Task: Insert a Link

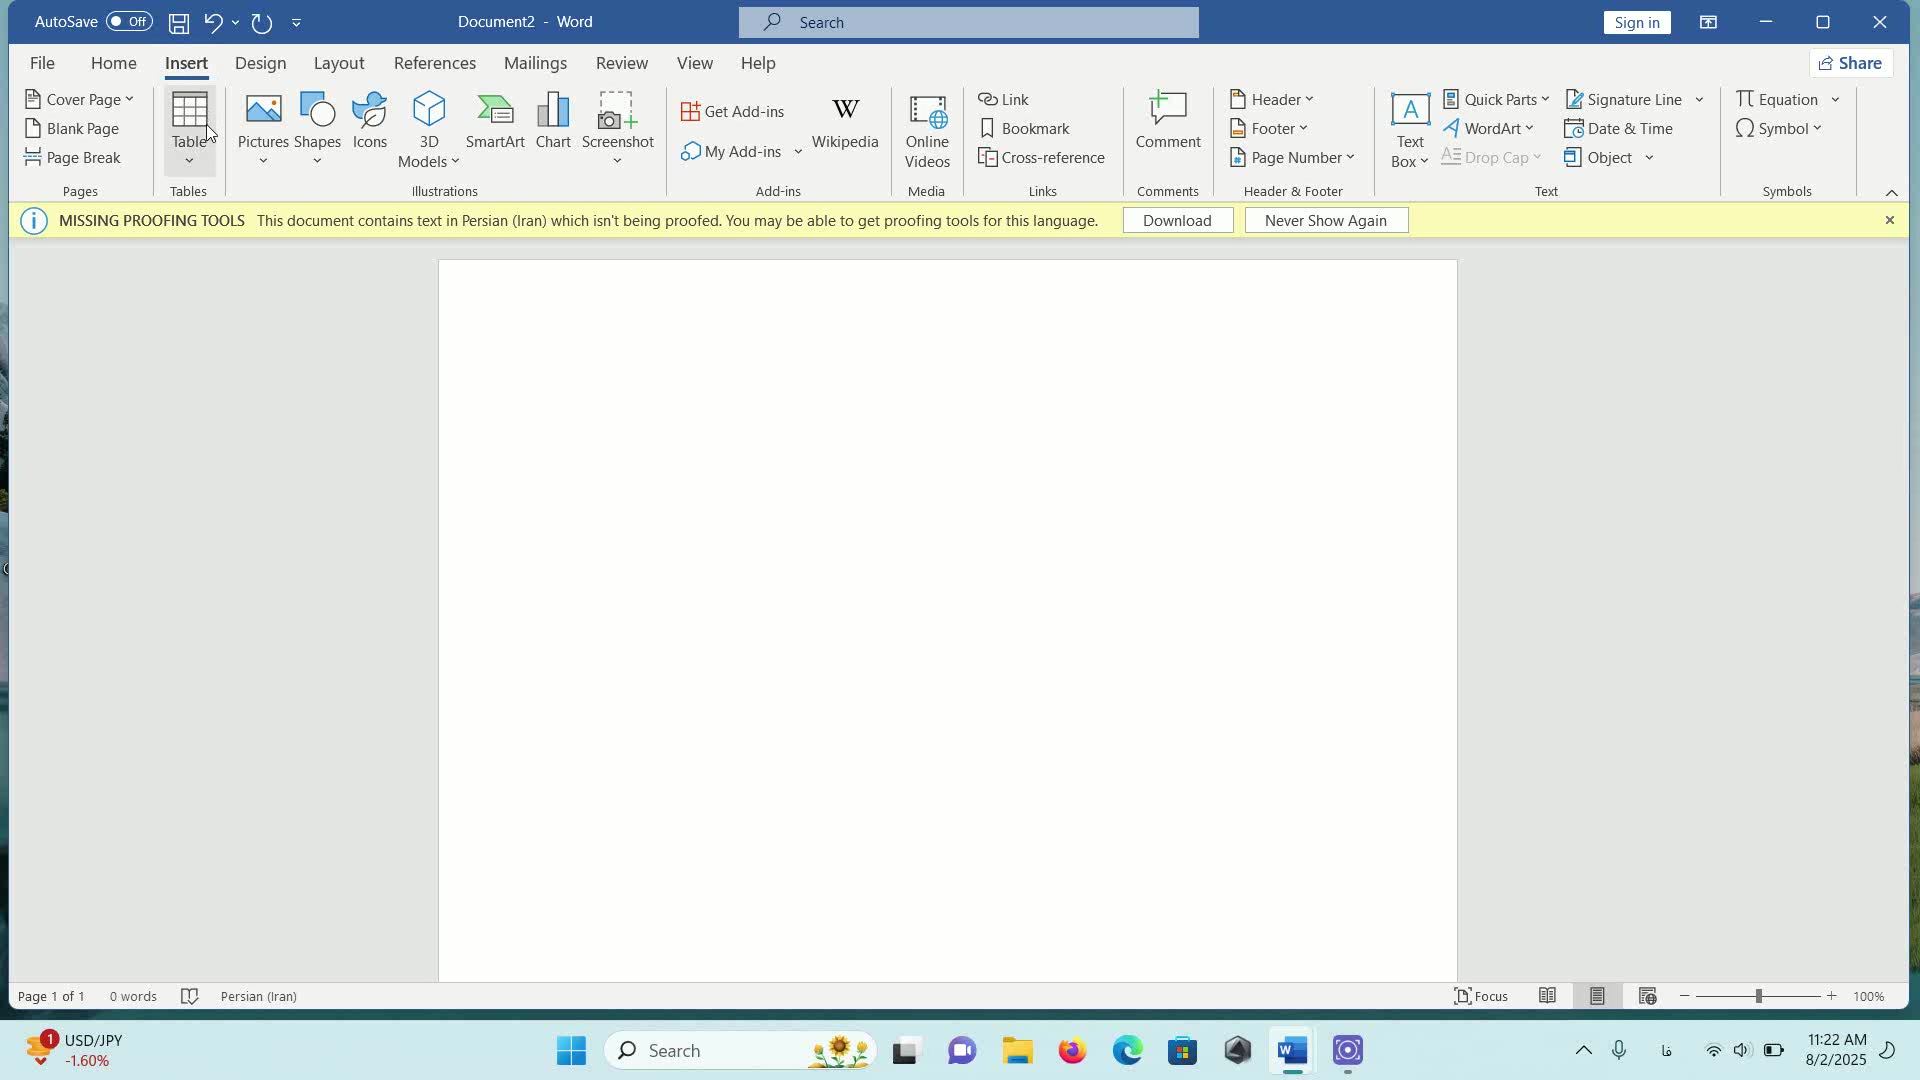Action: click(x=1004, y=99)
